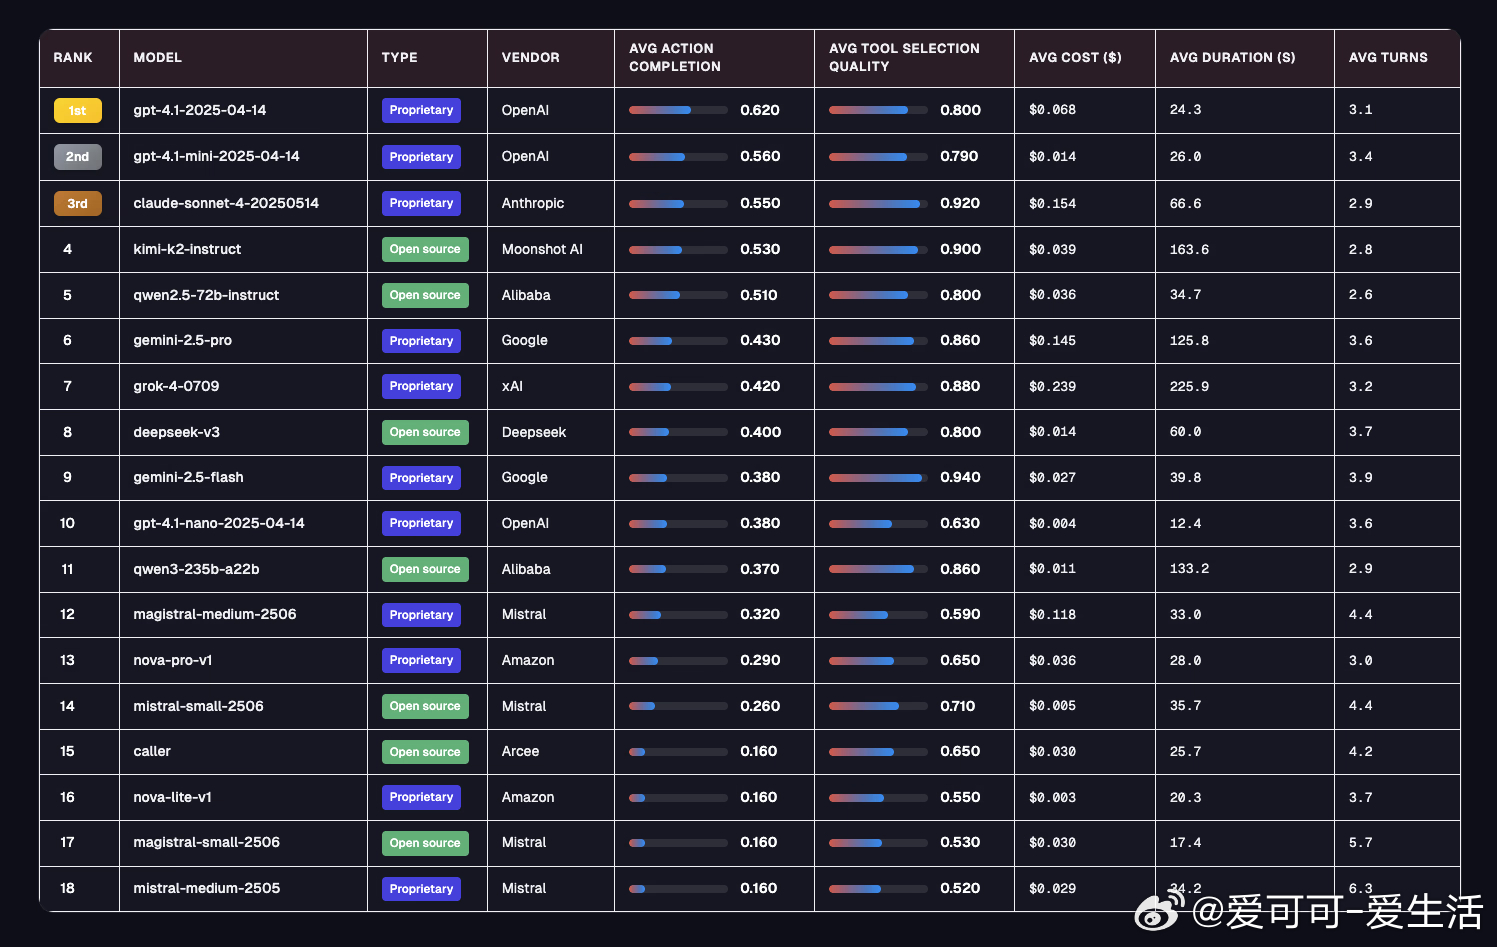Select model name nova-pro-v1

click(x=173, y=660)
